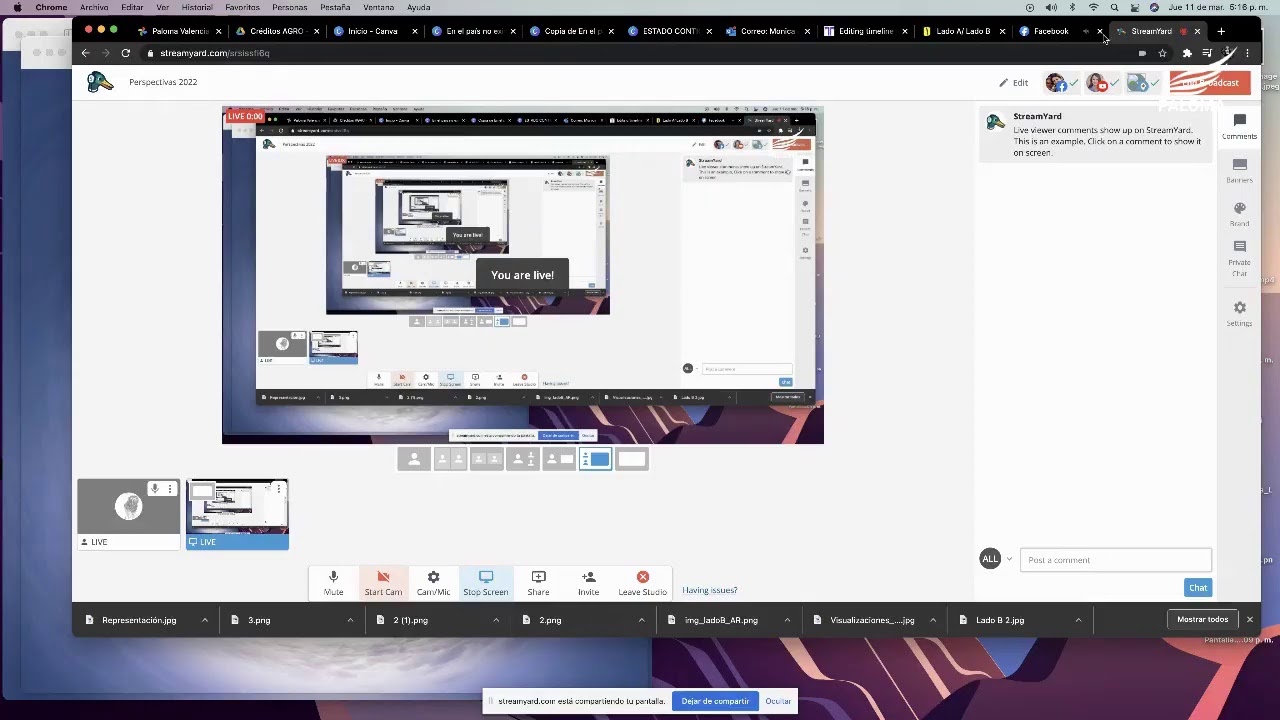Image resolution: width=1280 pixels, height=720 pixels.
Task: Click Mostrar todos in downloads bar
Action: coord(1202,620)
